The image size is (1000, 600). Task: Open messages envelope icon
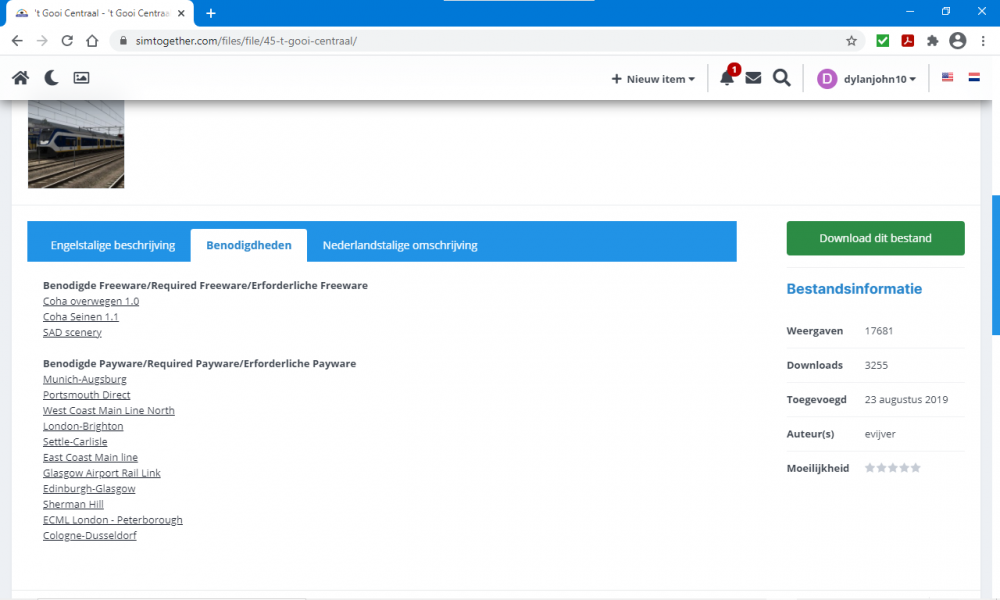(x=753, y=78)
